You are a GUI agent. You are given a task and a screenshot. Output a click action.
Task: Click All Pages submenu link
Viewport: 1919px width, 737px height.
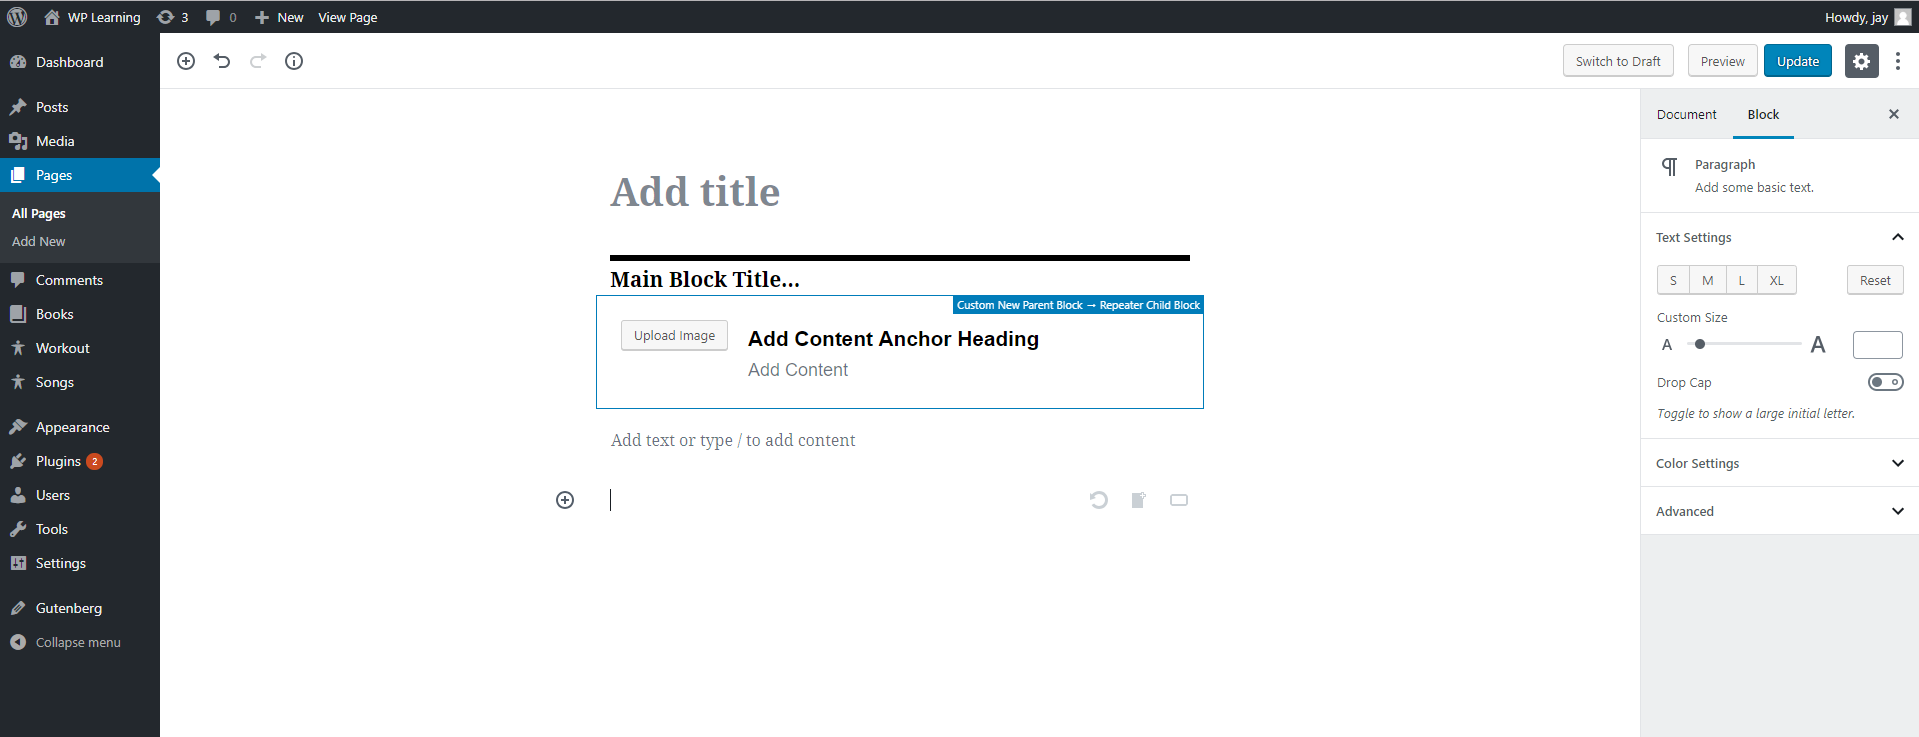(39, 213)
